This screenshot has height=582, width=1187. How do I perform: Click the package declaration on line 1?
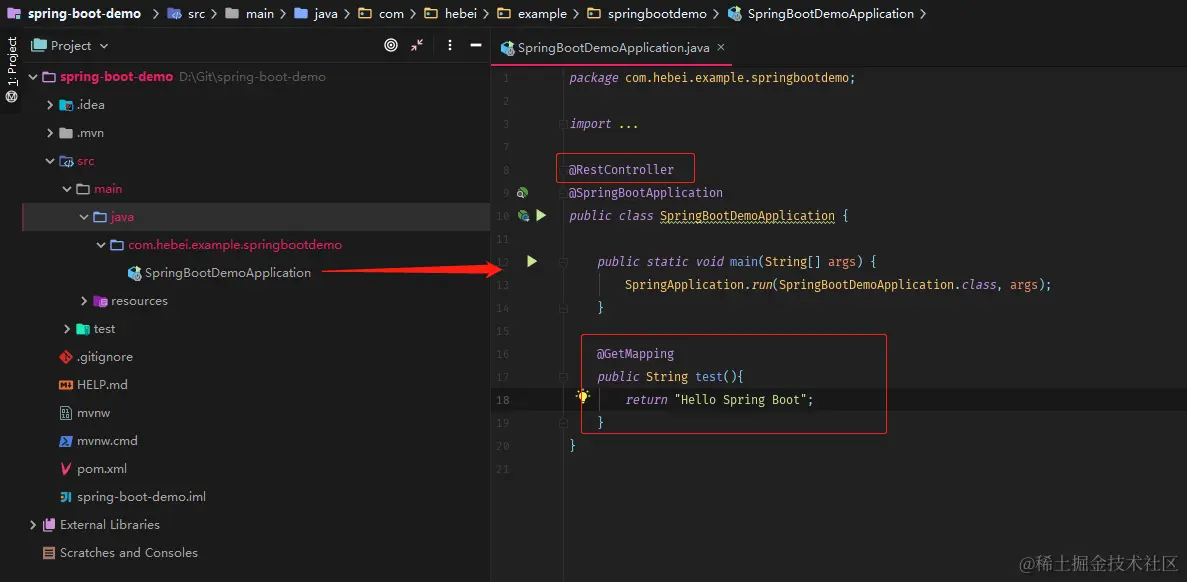point(712,78)
